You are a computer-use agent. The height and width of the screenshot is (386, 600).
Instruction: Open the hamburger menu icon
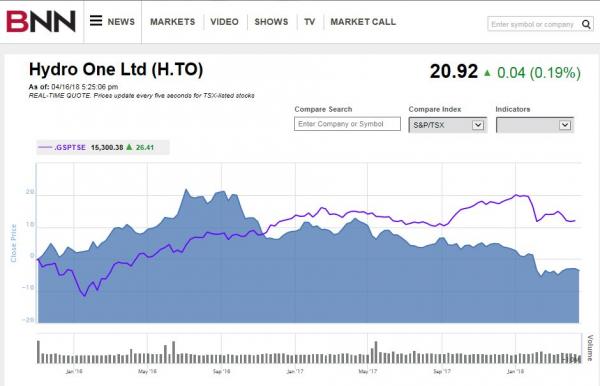click(x=96, y=21)
